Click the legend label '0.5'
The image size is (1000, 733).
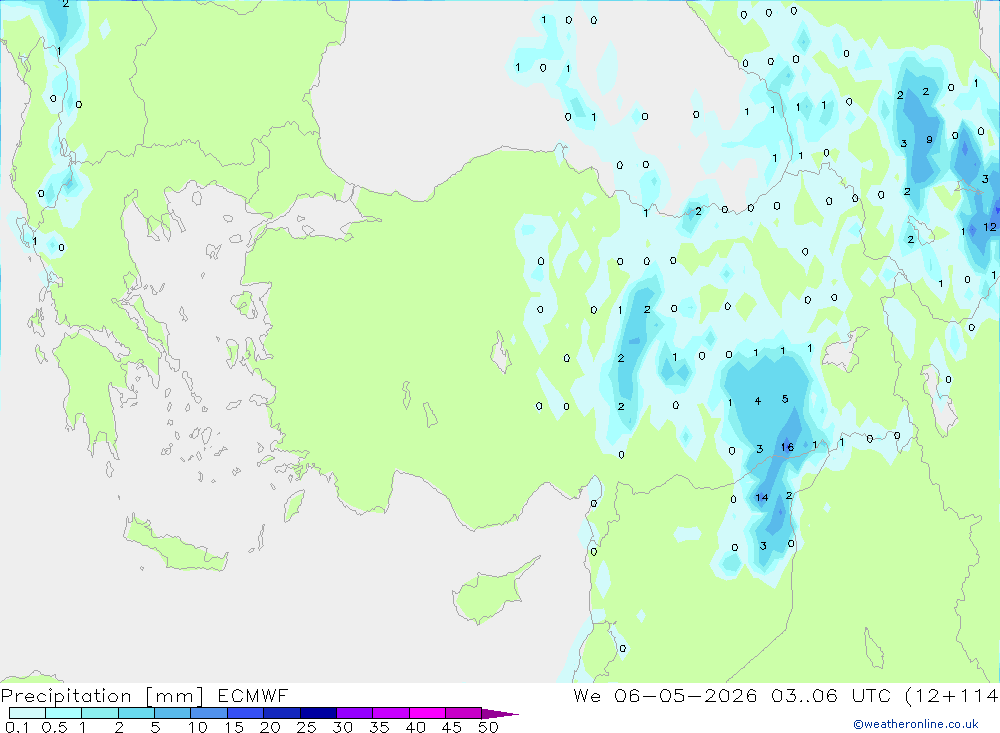click(54, 727)
